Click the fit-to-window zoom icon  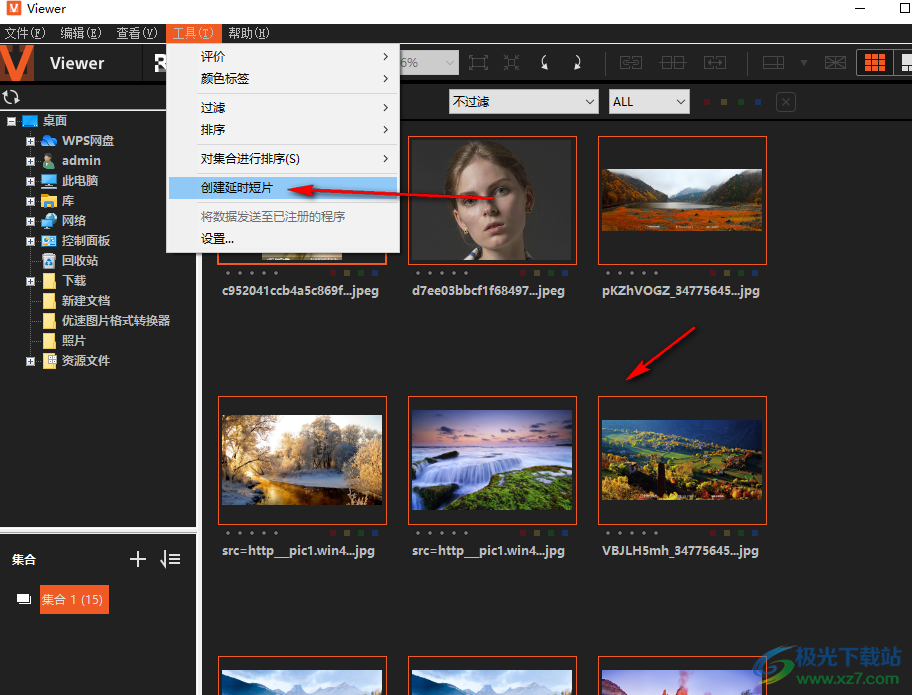pos(478,62)
